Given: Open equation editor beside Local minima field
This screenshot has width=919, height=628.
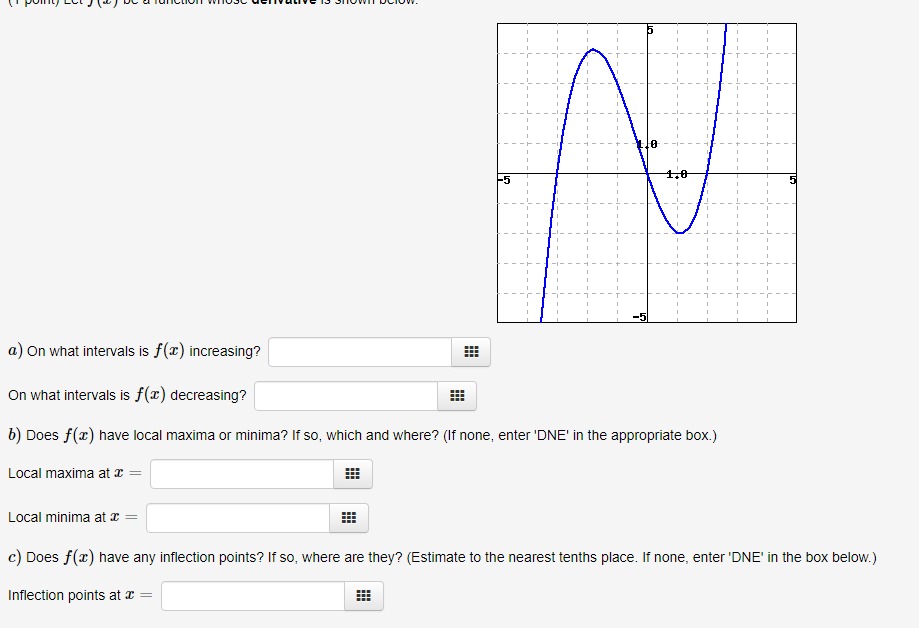Looking at the screenshot, I should point(347,518).
